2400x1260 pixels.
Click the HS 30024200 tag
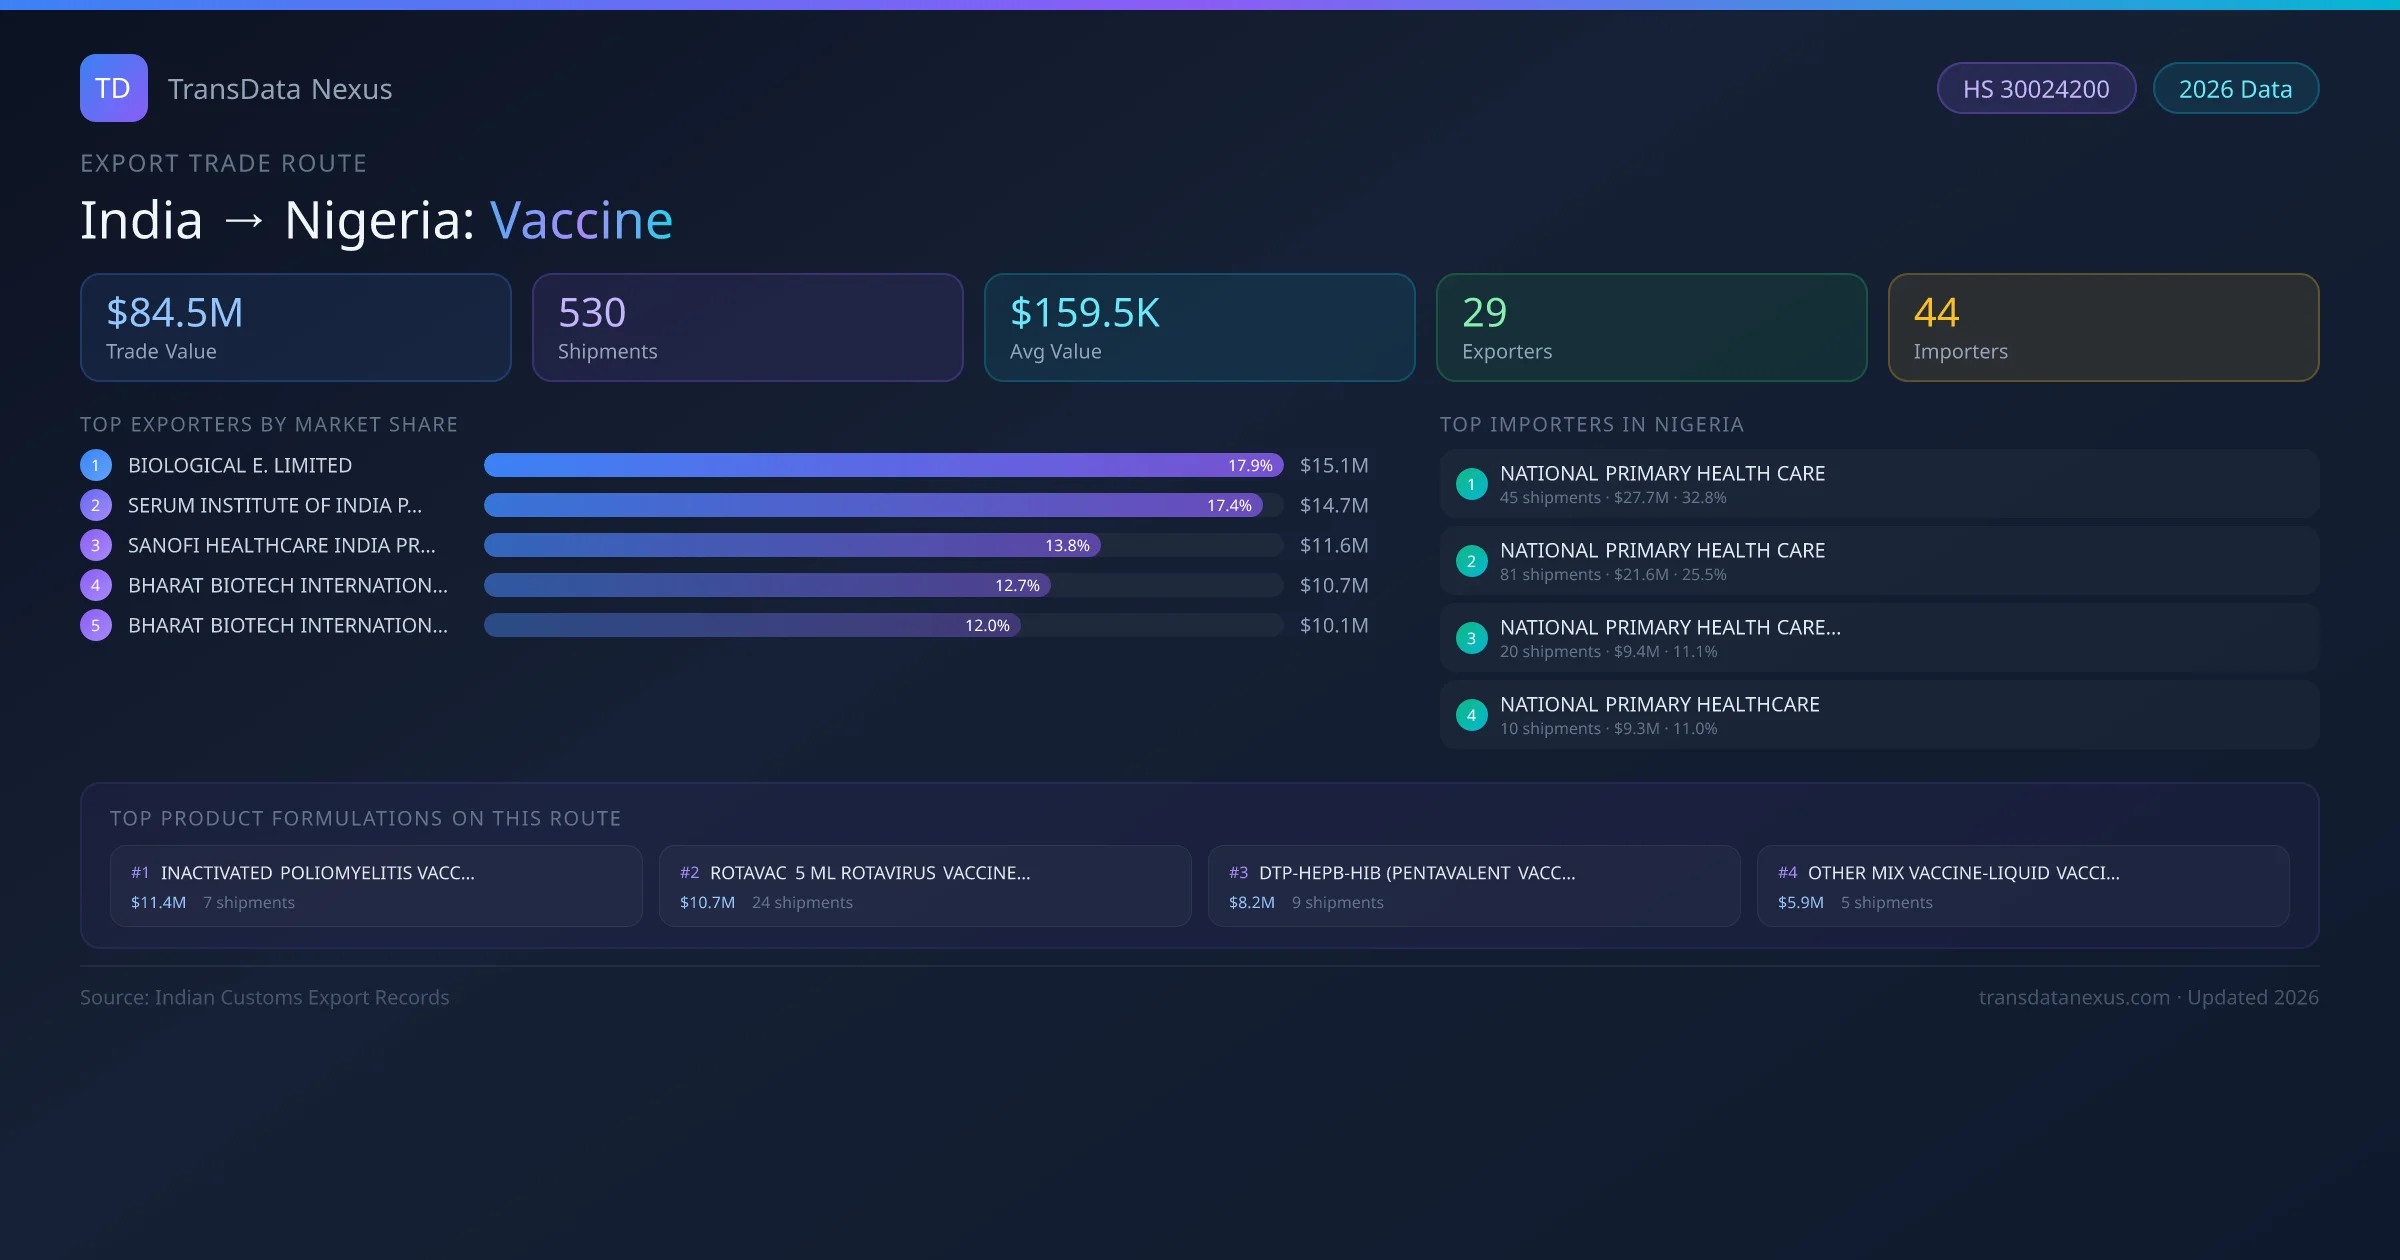[2036, 89]
